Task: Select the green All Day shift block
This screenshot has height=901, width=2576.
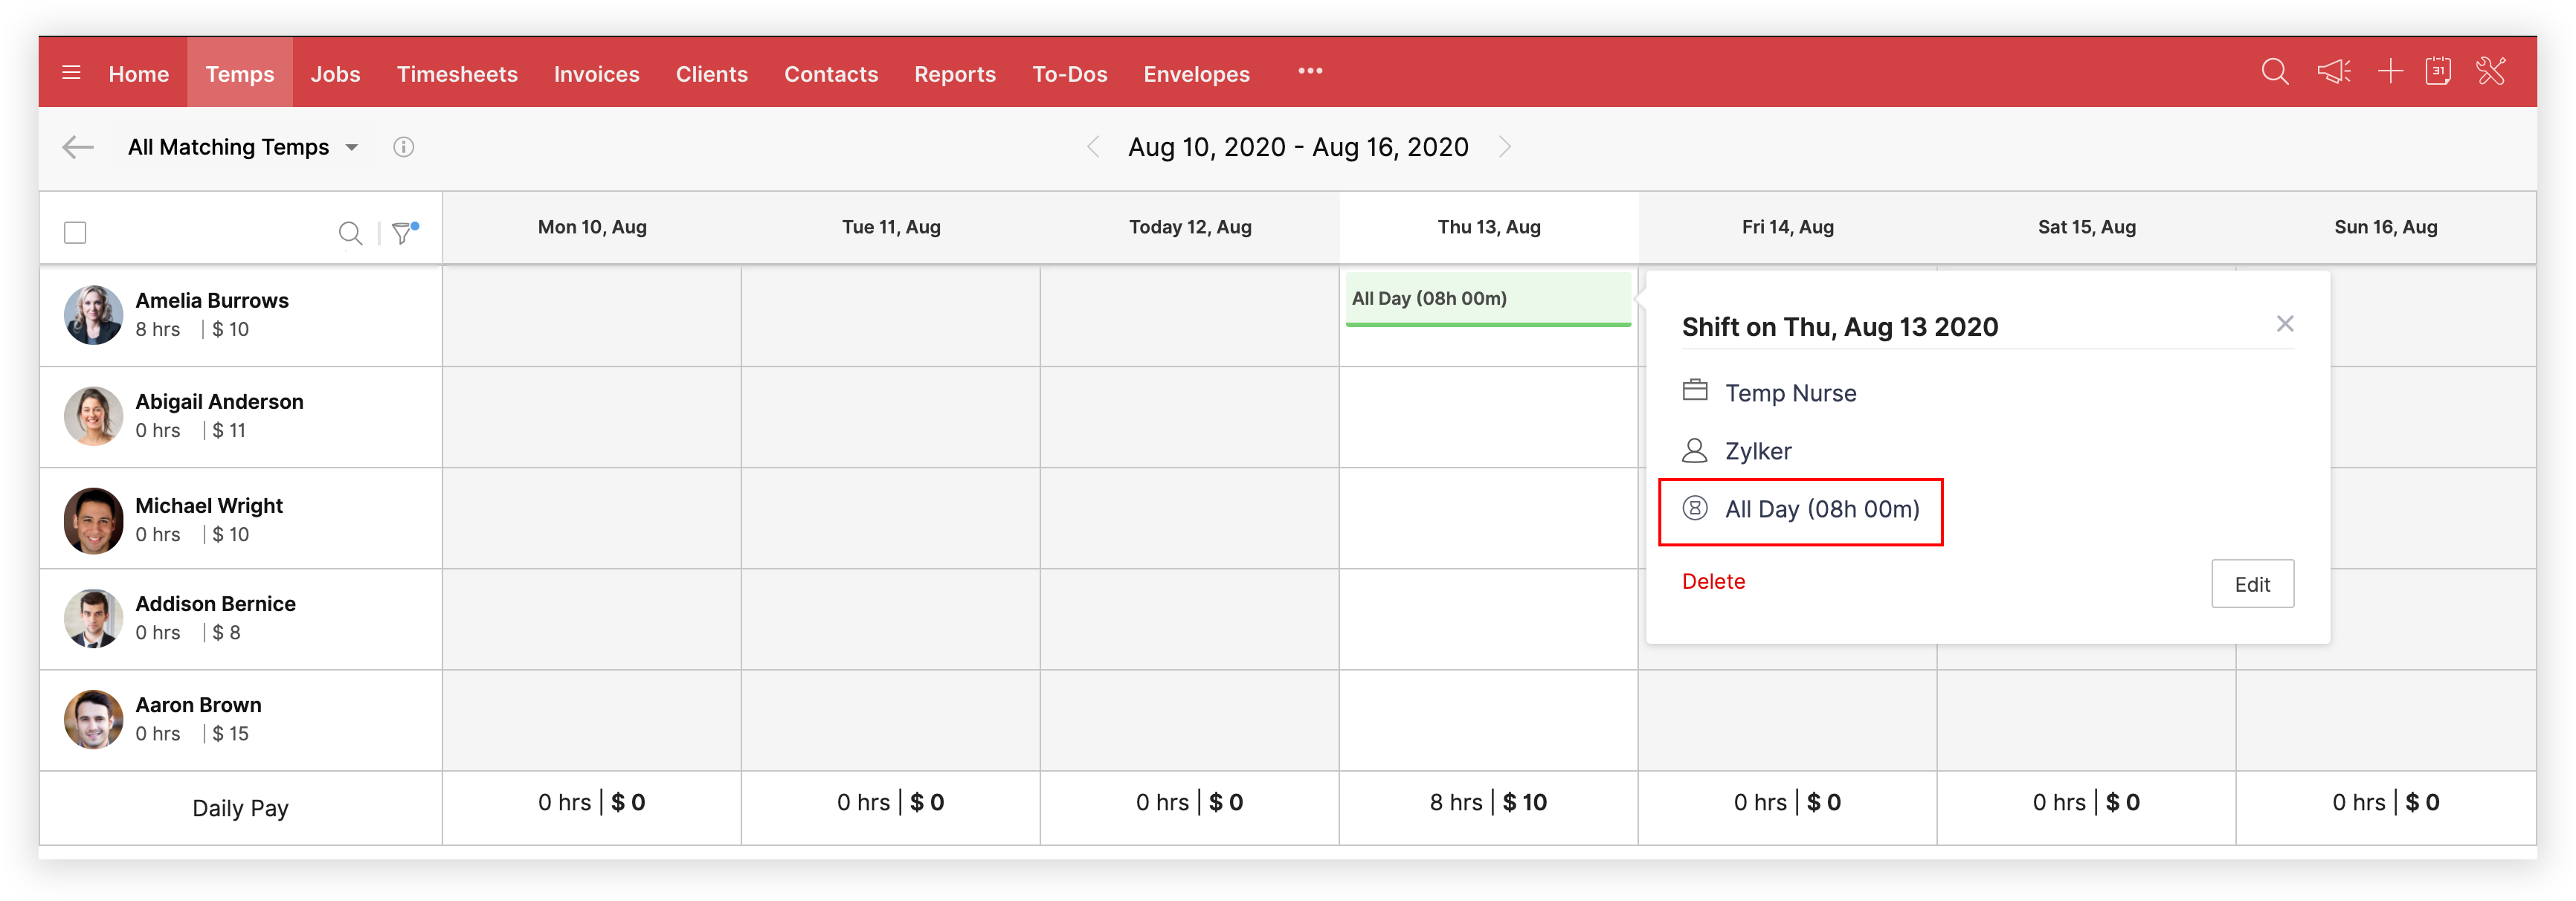Action: click(1487, 299)
